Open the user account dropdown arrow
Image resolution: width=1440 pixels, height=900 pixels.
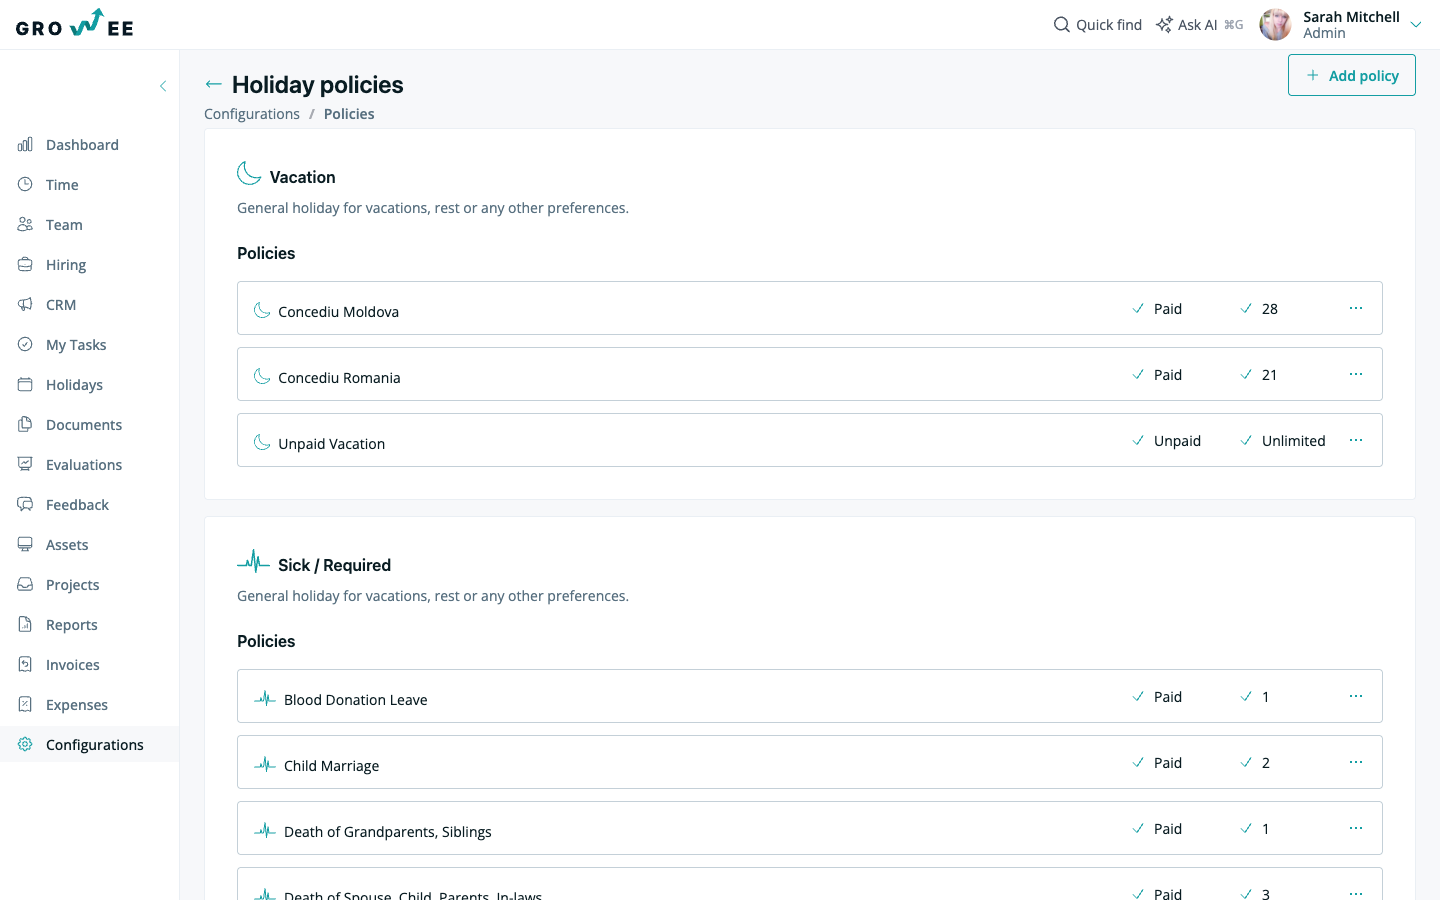point(1416,24)
